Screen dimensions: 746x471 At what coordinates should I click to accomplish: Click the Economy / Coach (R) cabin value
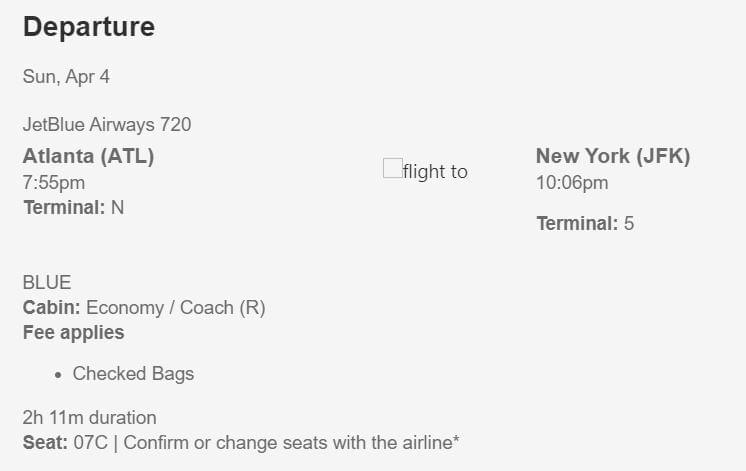point(176,308)
